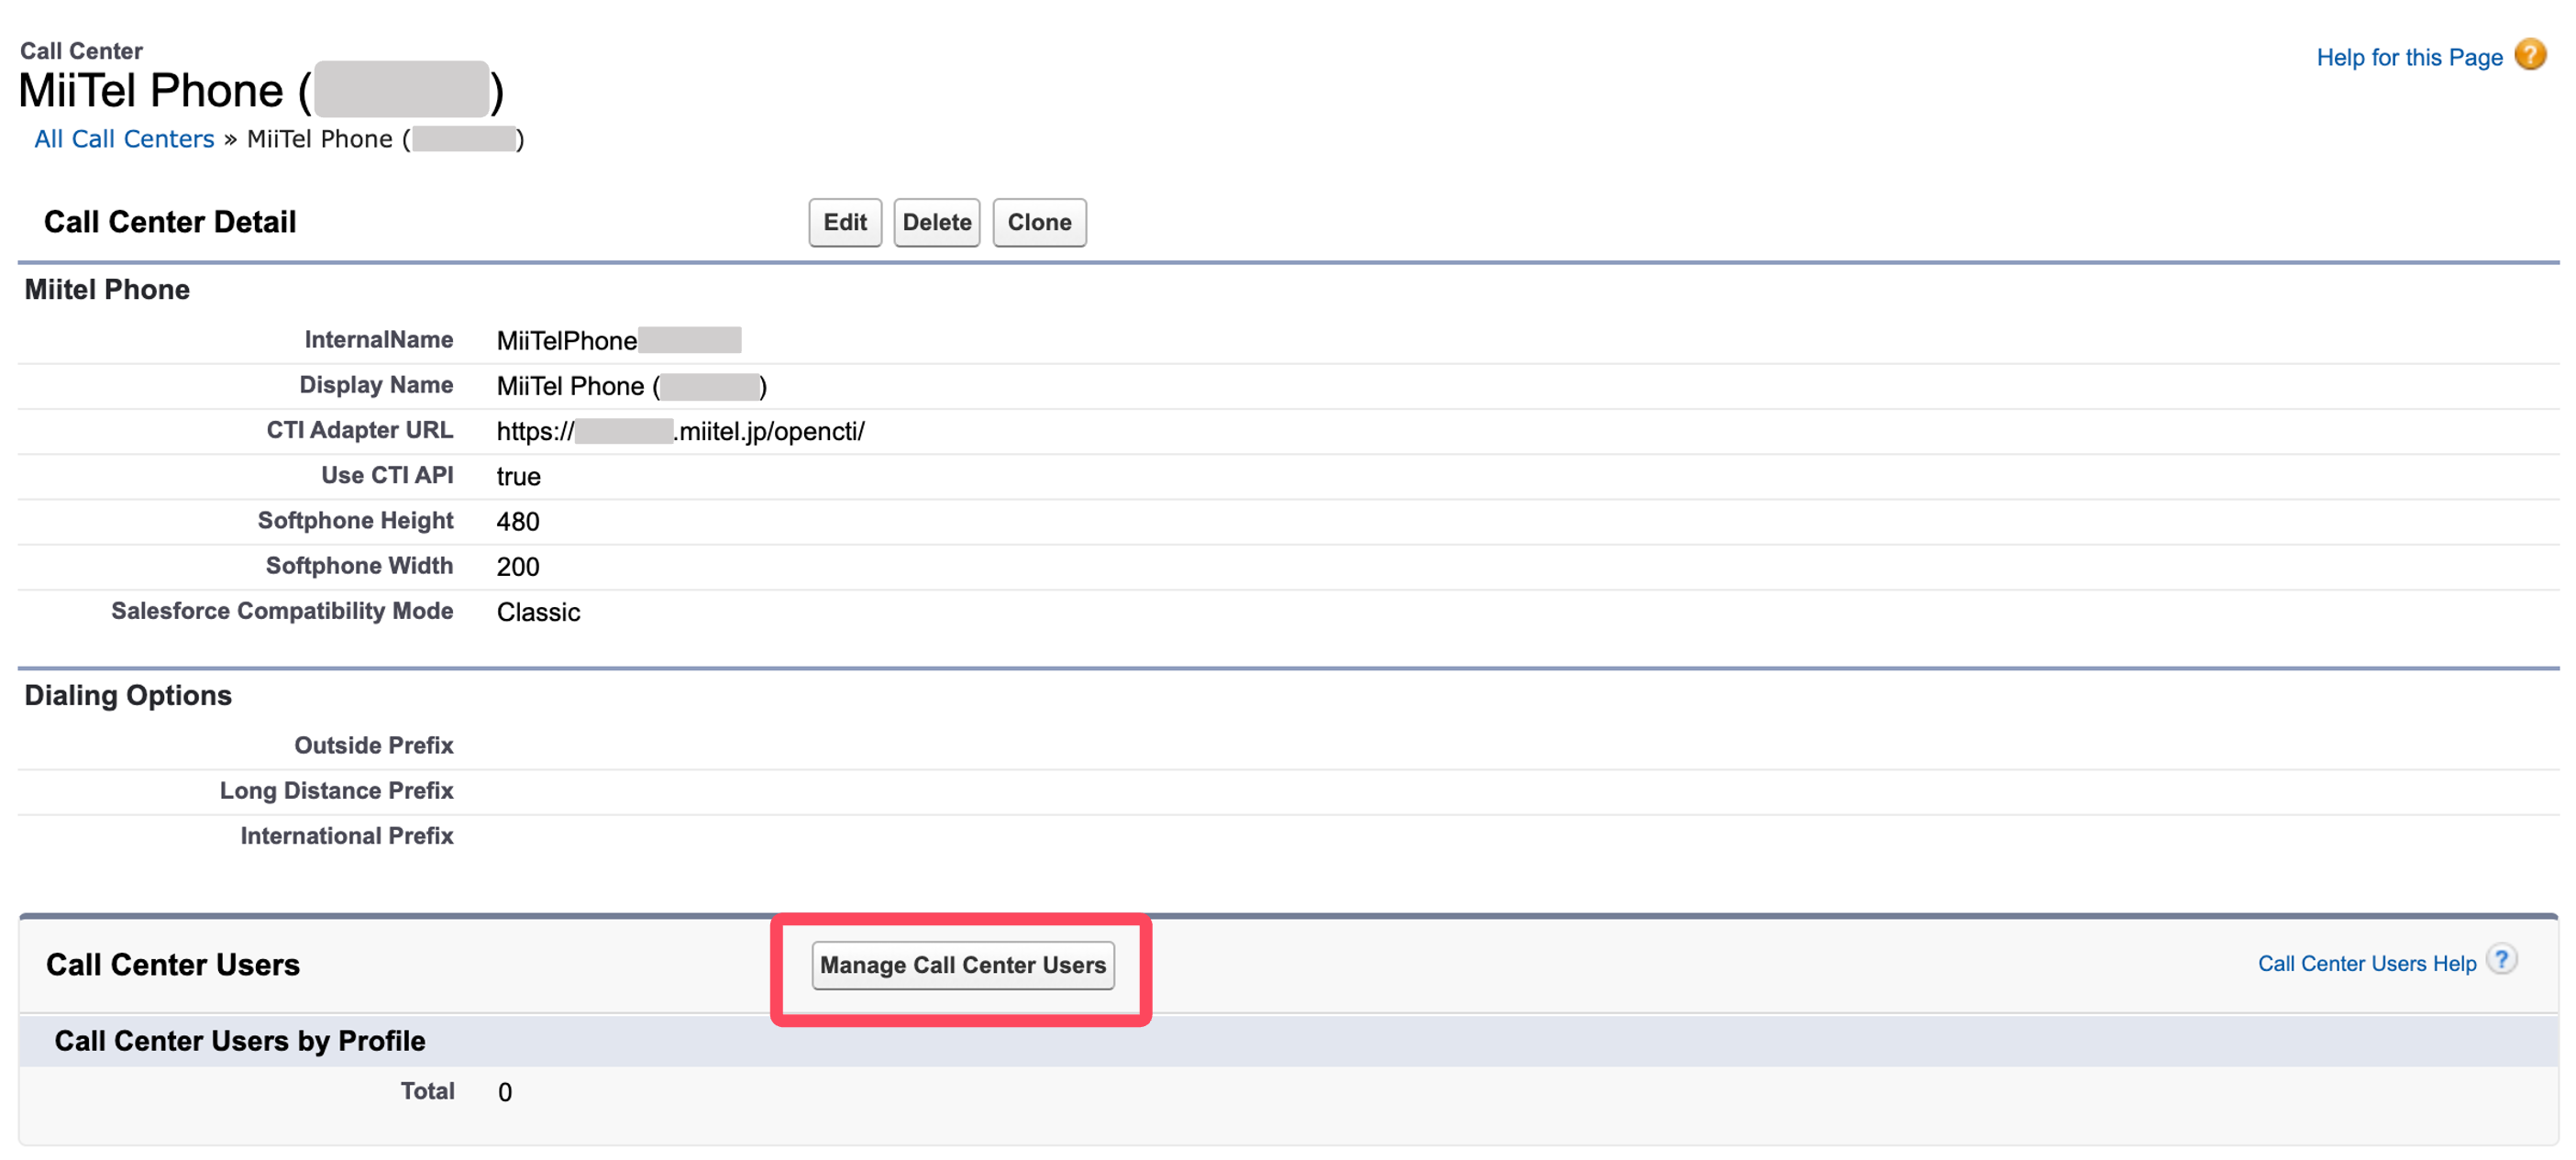Open Help for this Page link

point(2409,58)
